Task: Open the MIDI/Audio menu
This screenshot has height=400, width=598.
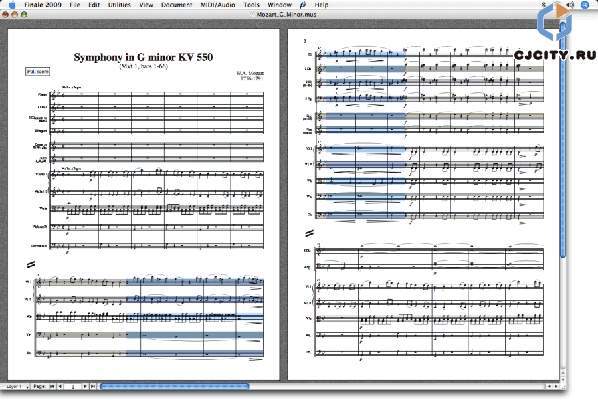Action: [218, 5]
